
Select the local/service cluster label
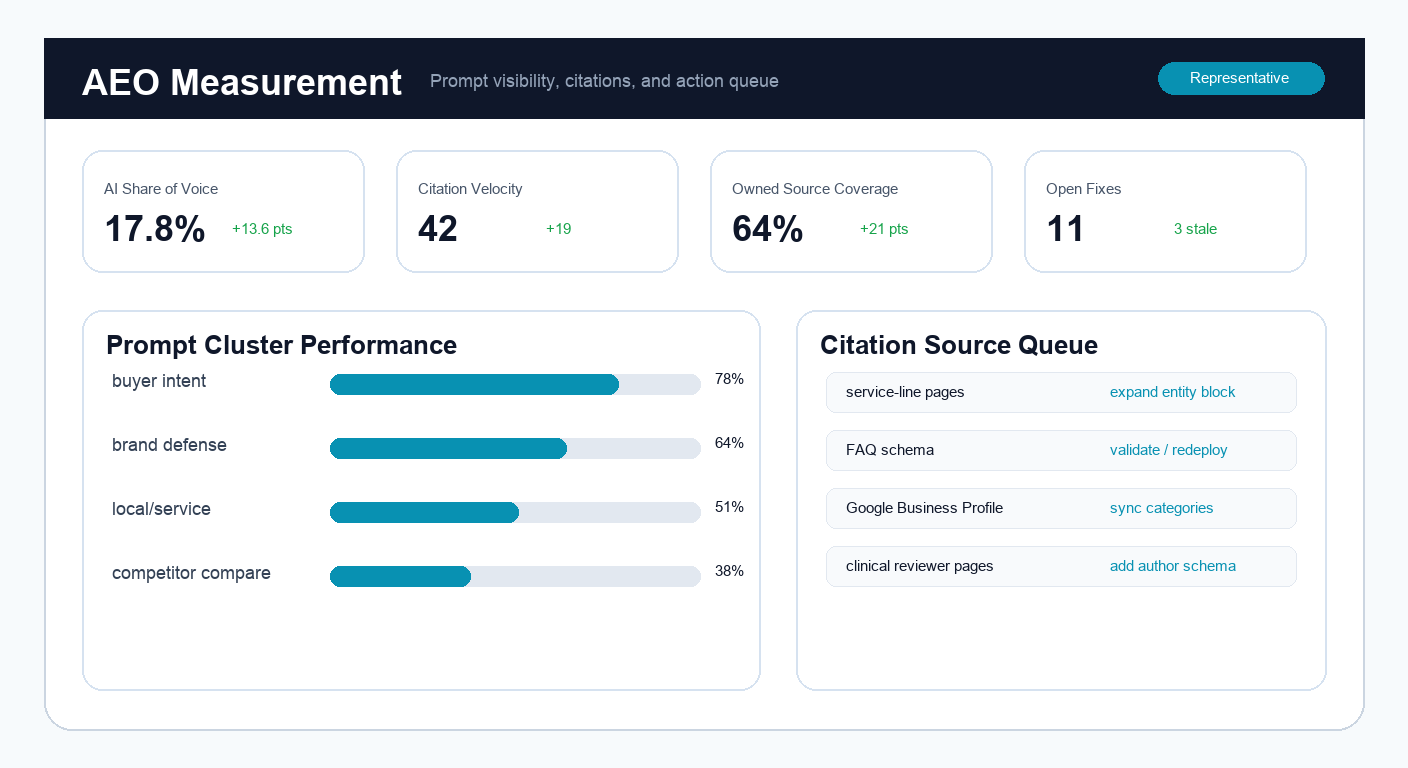(161, 509)
